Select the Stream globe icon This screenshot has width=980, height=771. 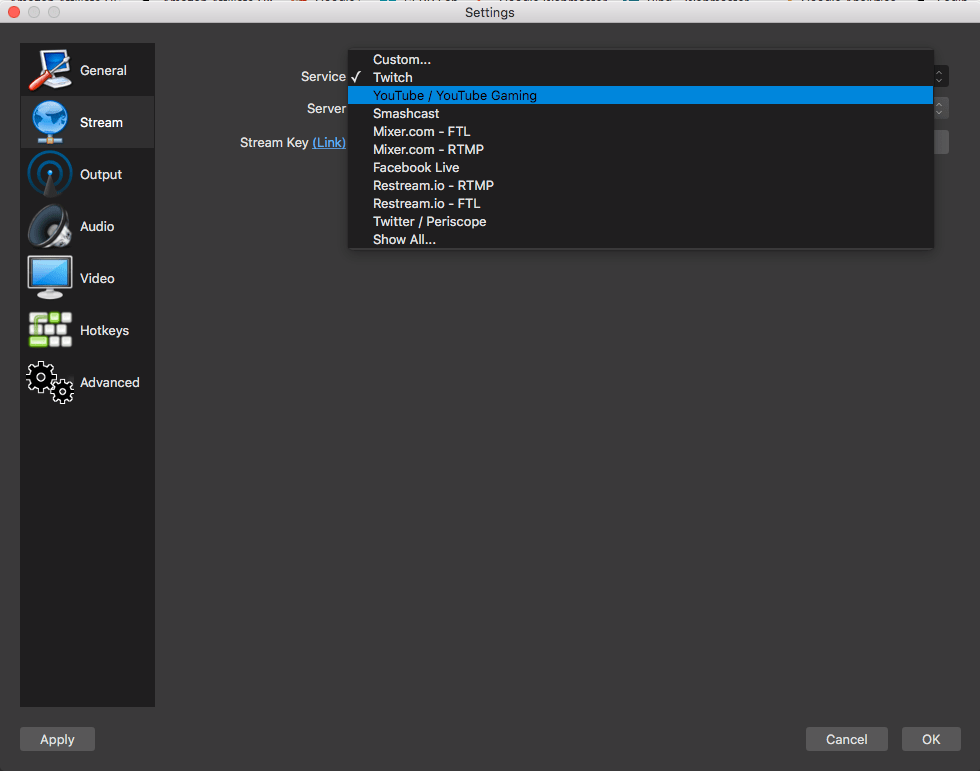(x=50, y=122)
